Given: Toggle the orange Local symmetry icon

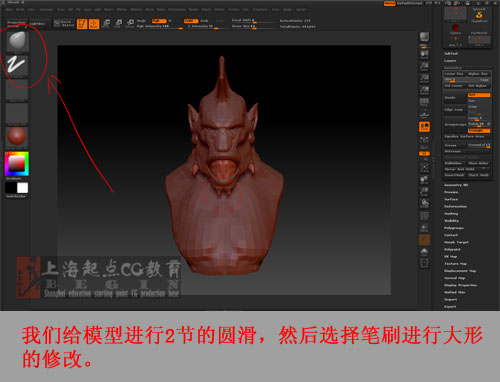Looking at the screenshot, I should tap(424, 127).
